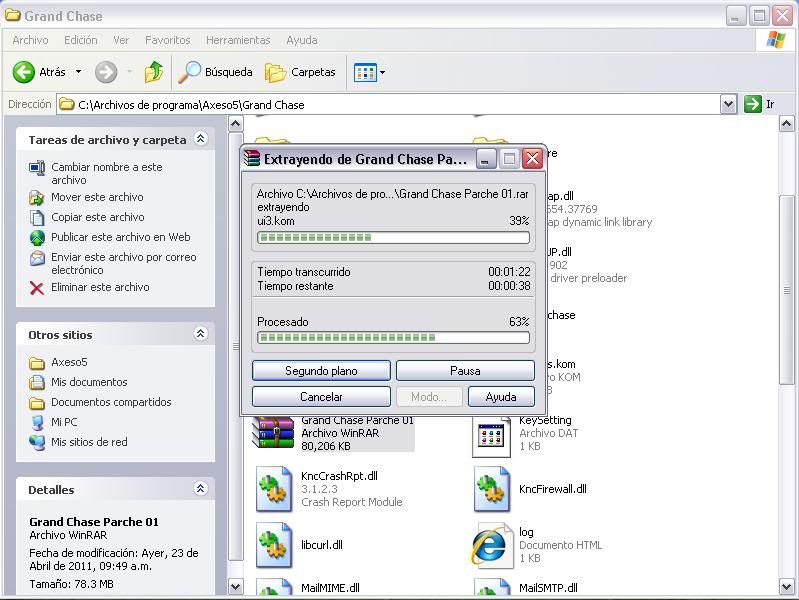Viewport: 799px width, 600px height.
Task: Select the log HTML document icon
Action: (x=491, y=545)
